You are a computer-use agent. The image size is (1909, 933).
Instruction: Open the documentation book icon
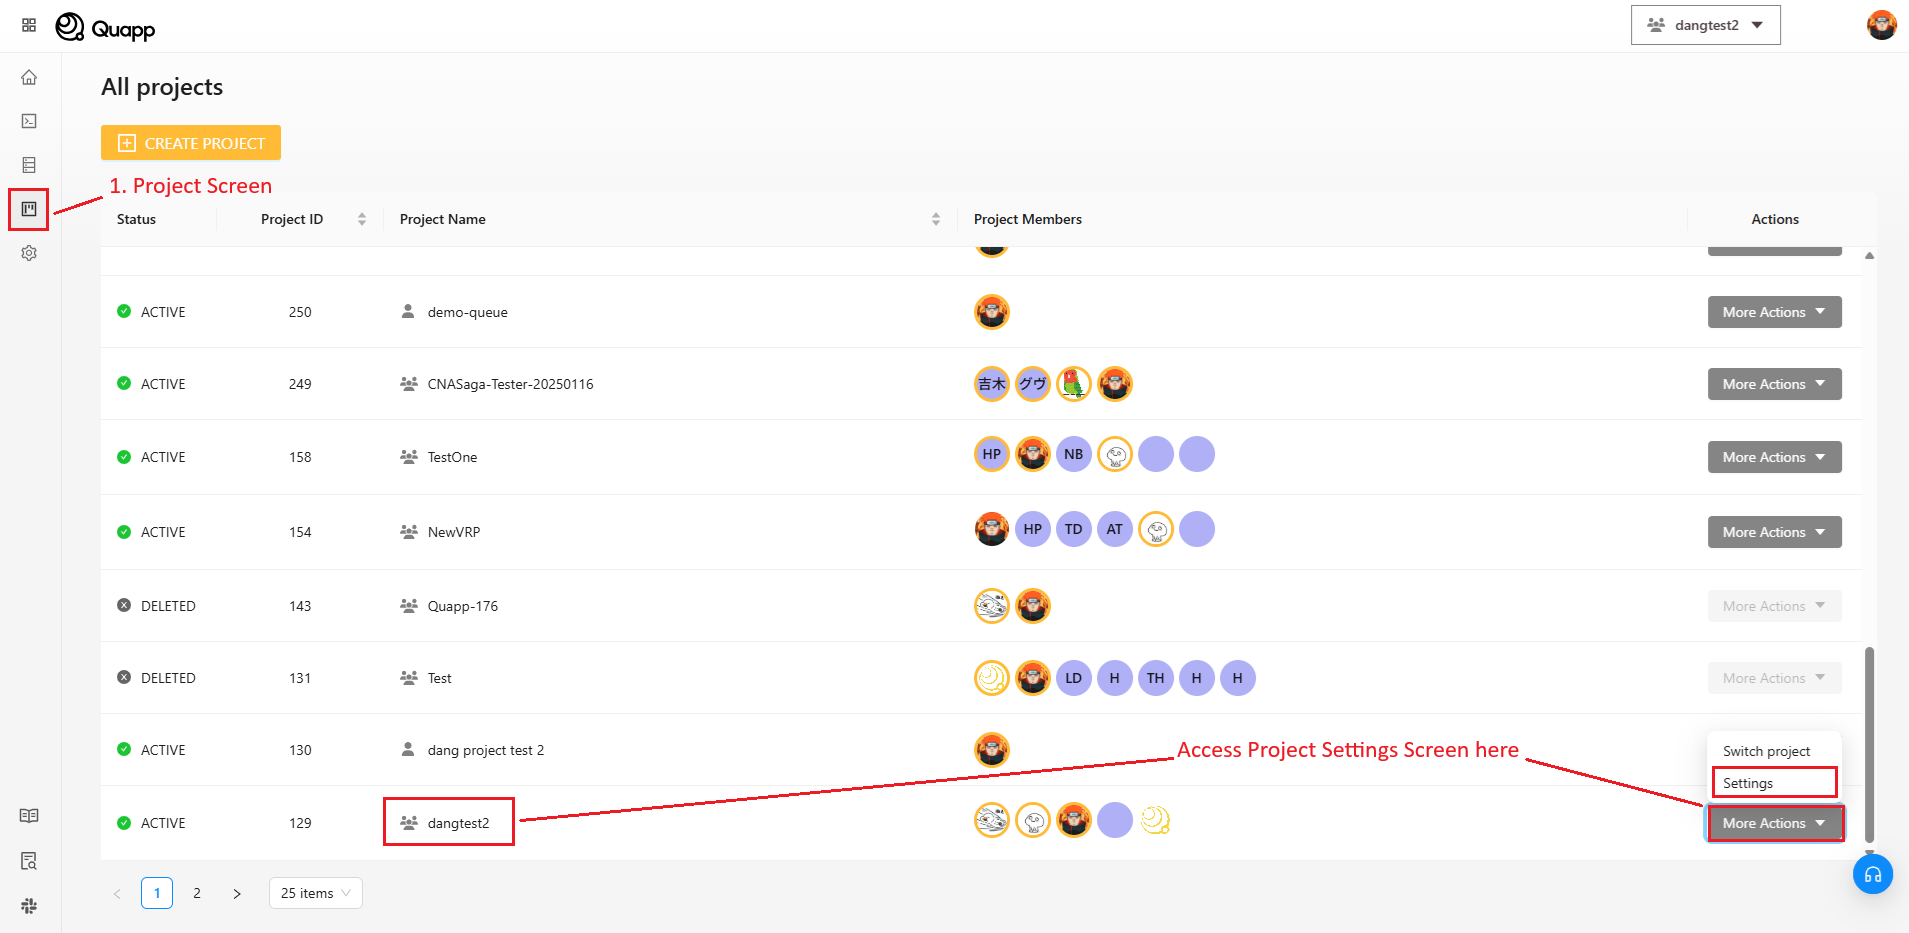click(x=29, y=816)
